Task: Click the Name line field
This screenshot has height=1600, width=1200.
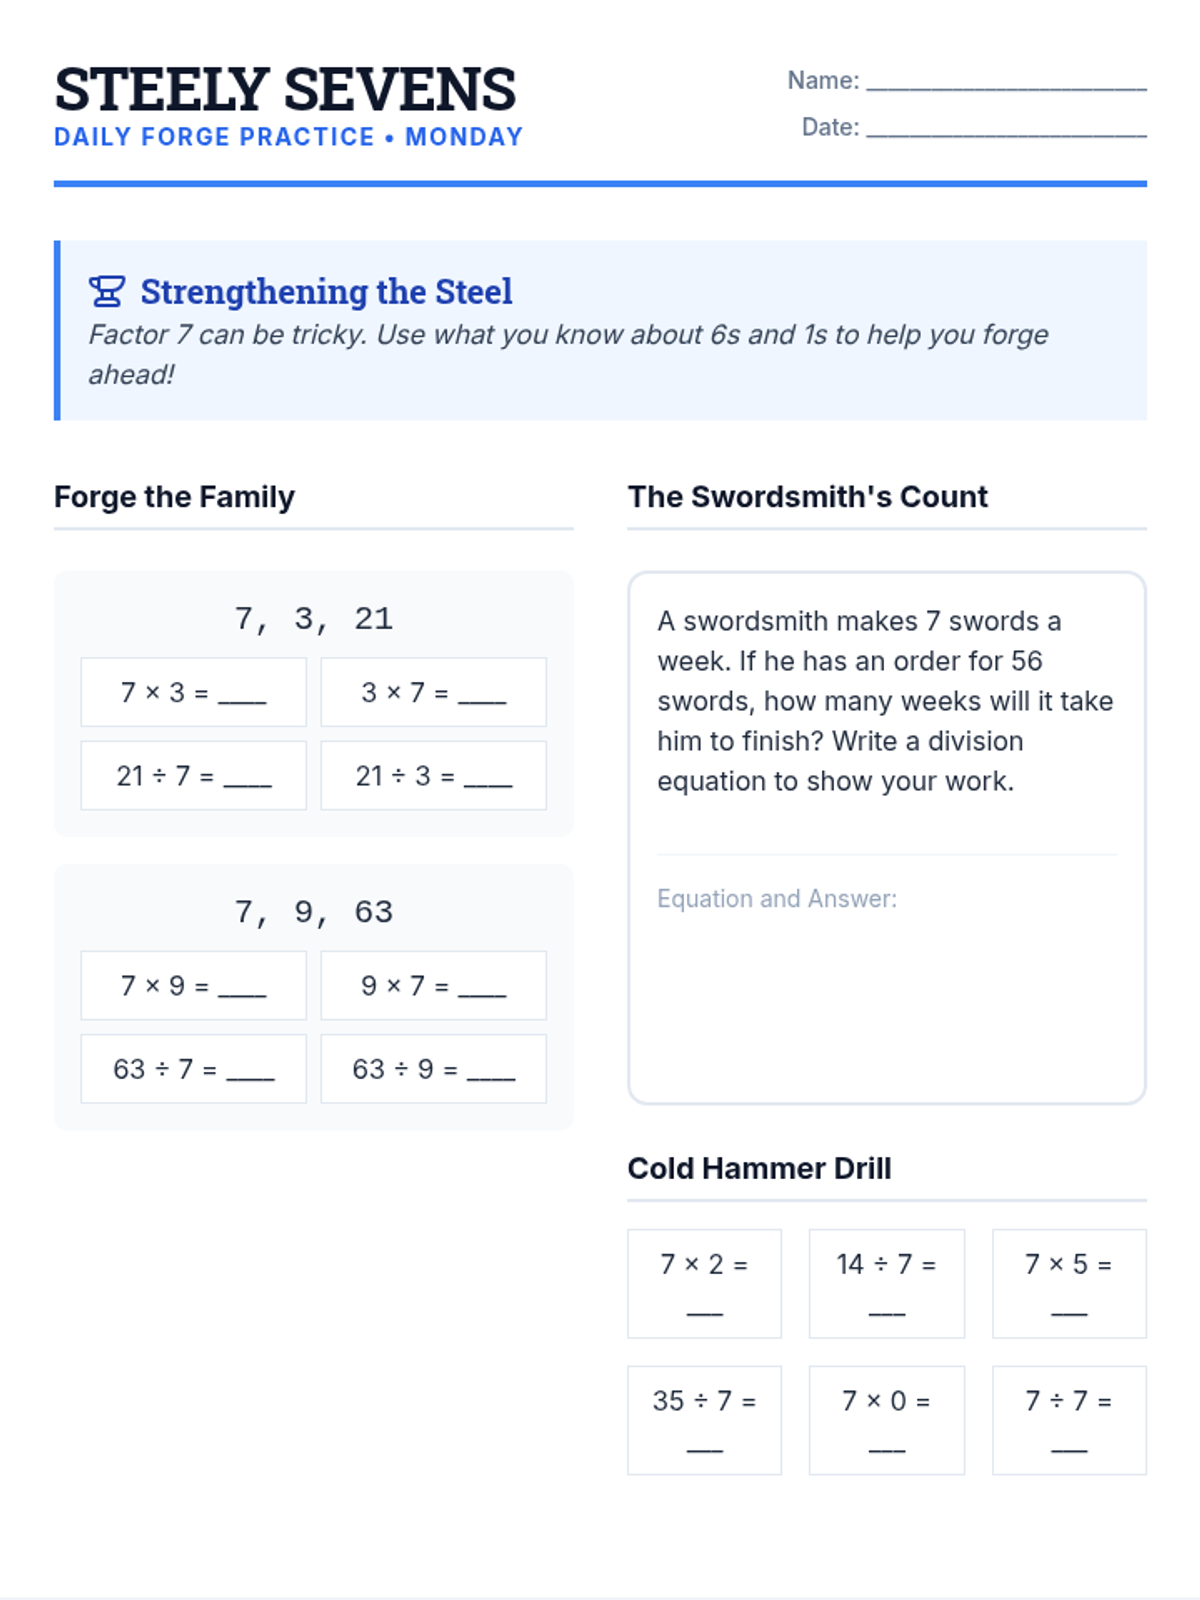Action: click(1005, 80)
